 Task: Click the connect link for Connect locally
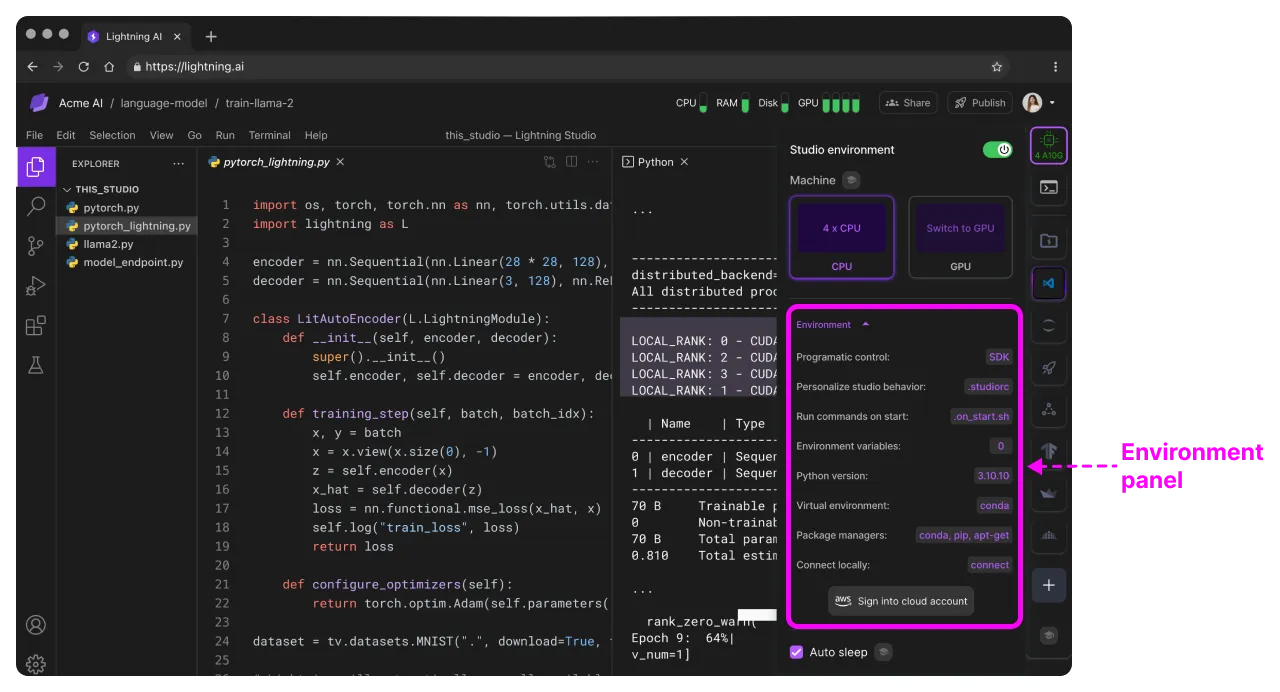990,565
